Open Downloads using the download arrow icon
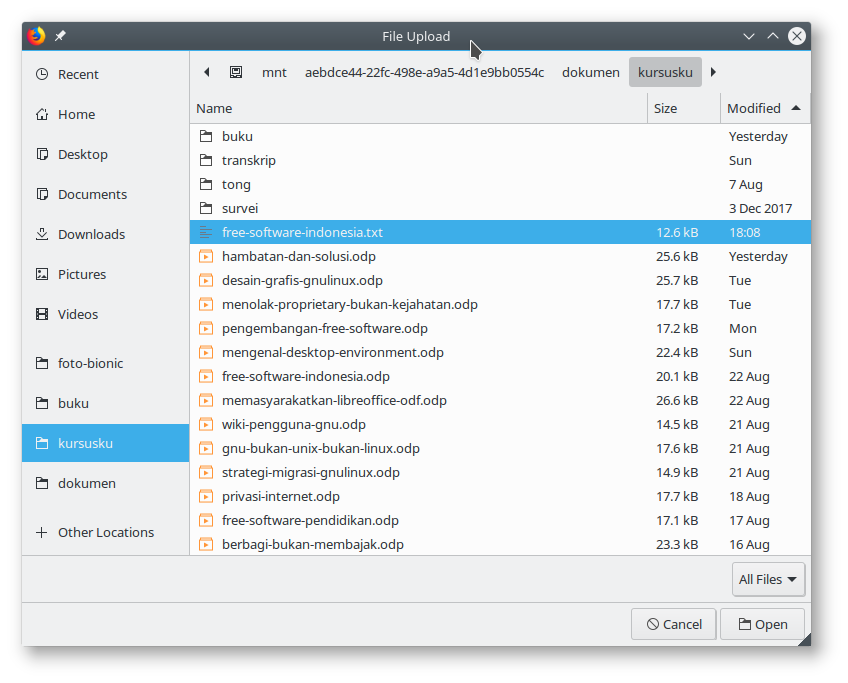Viewport: 848px width, 683px height. click(x=42, y=234)
